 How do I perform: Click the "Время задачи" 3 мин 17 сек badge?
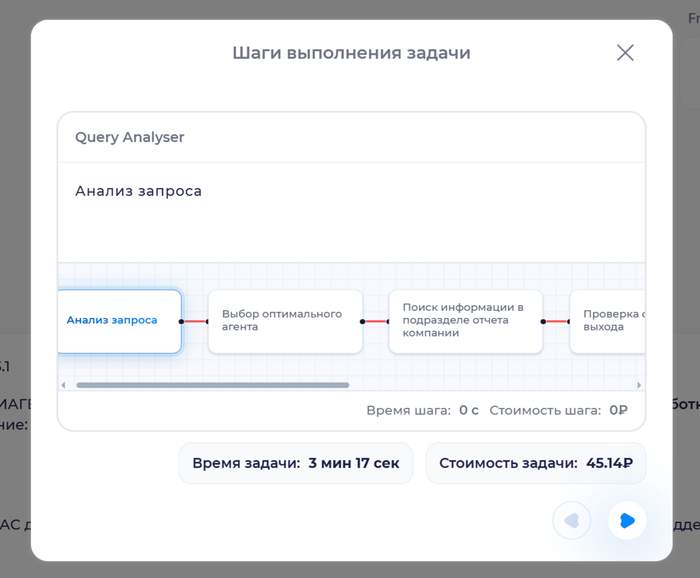[x=296, y=463]
